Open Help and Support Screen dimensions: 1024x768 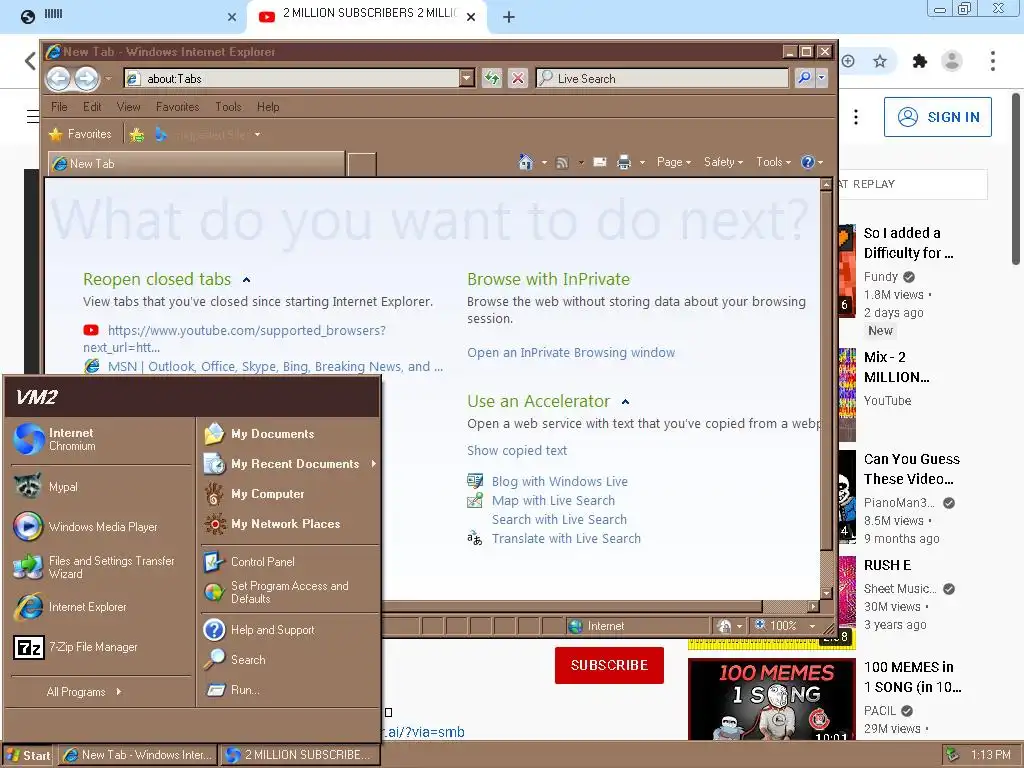coord(289,630)
